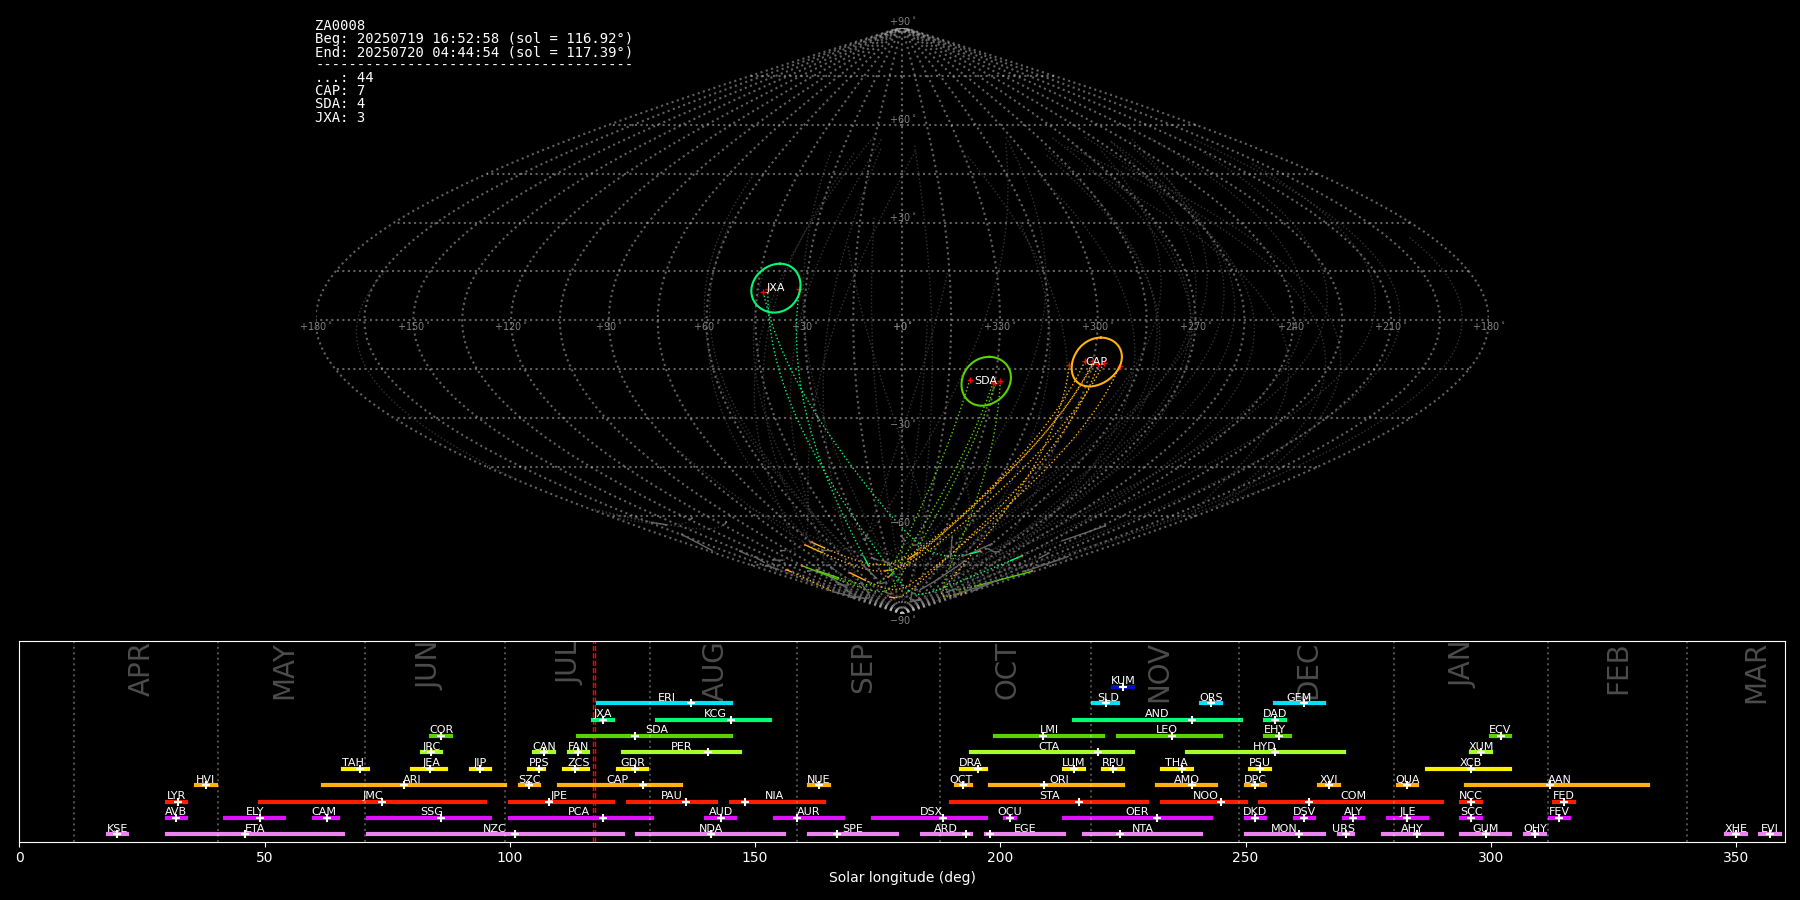Click the XHE shower label
1800x900 pixels.
(1736, 829)
